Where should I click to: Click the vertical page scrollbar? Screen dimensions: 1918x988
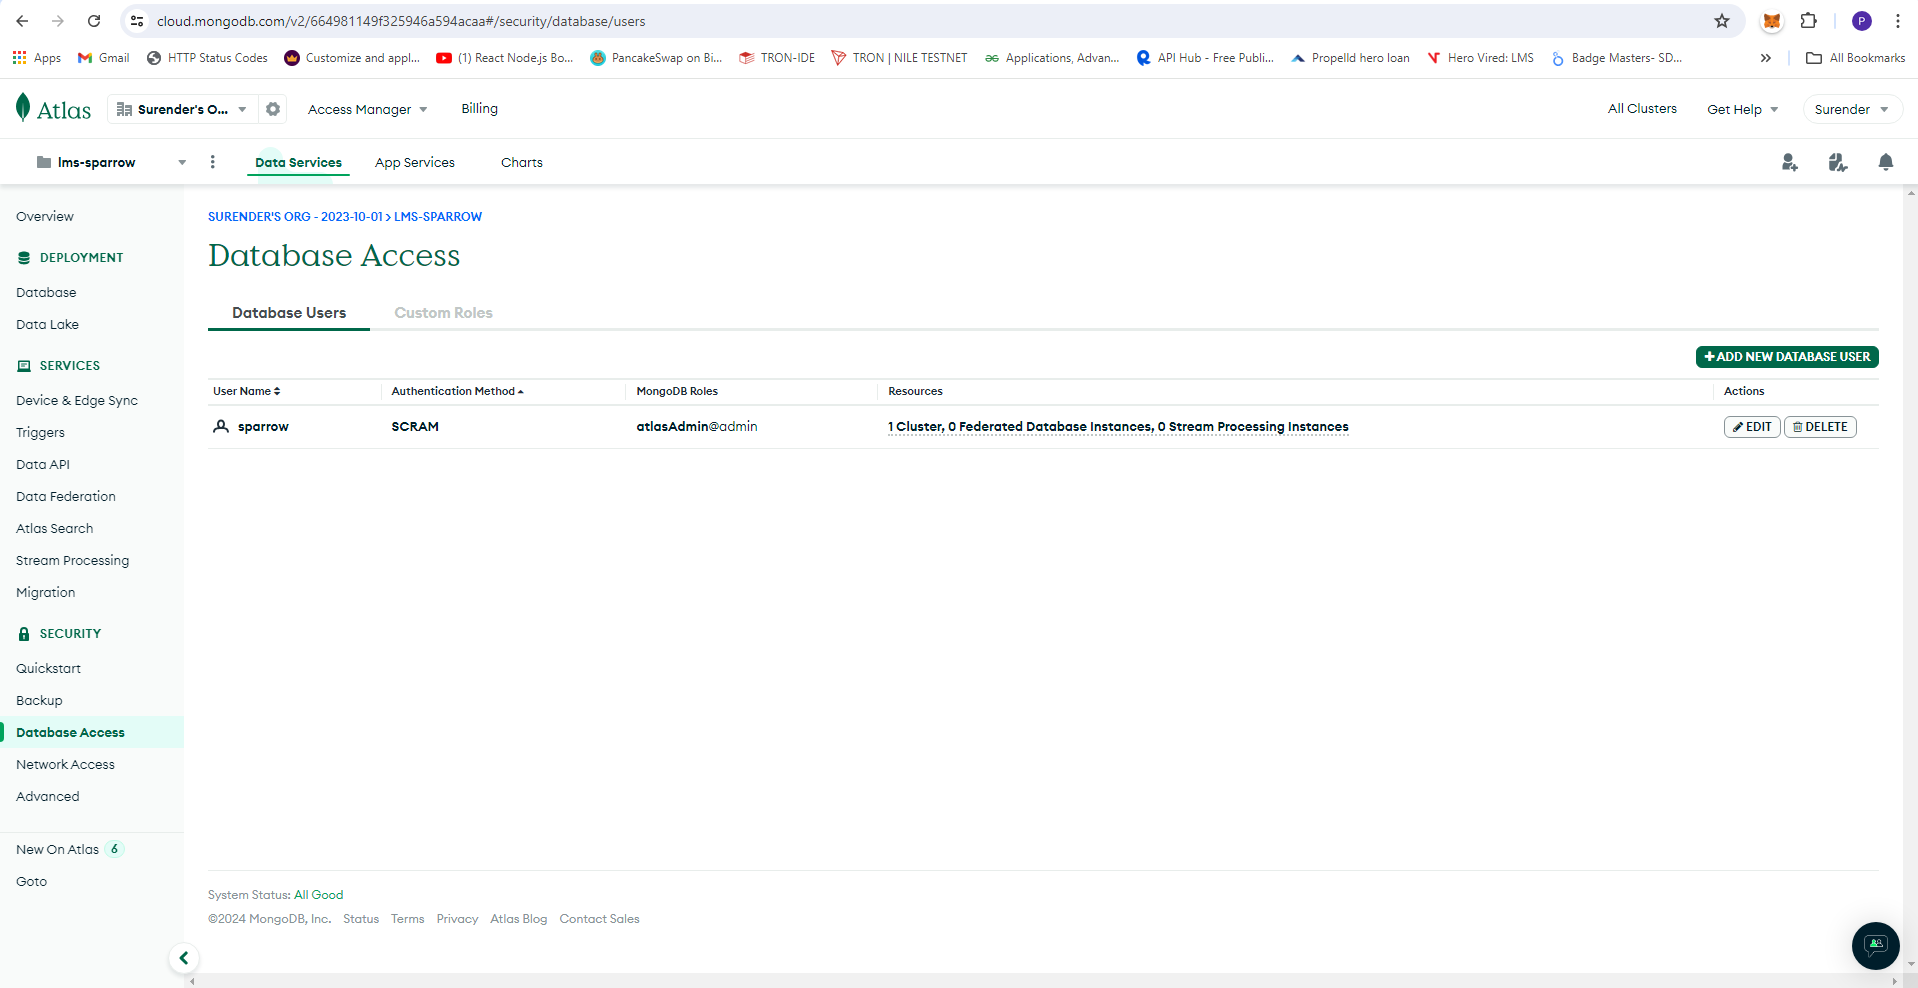click(1911, 578)
